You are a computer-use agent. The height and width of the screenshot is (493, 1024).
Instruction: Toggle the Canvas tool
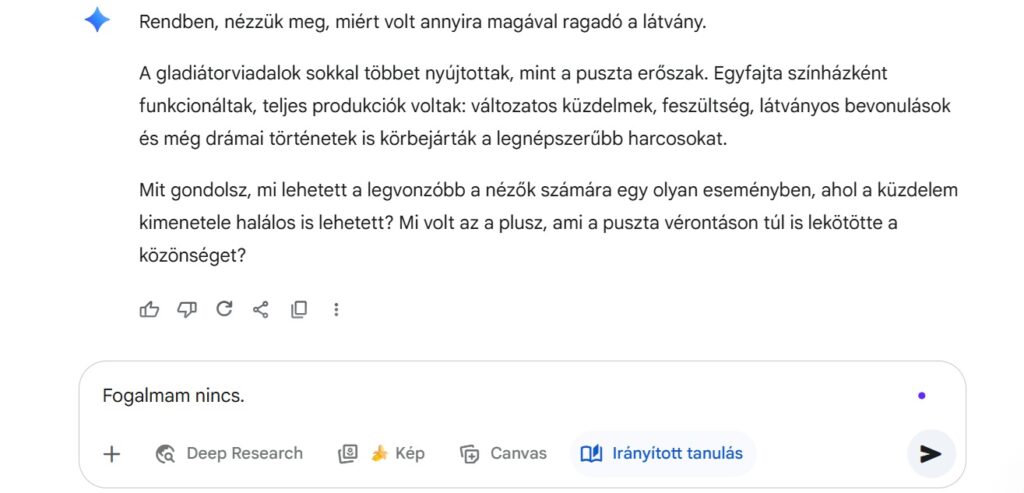(x=504, y=454)
